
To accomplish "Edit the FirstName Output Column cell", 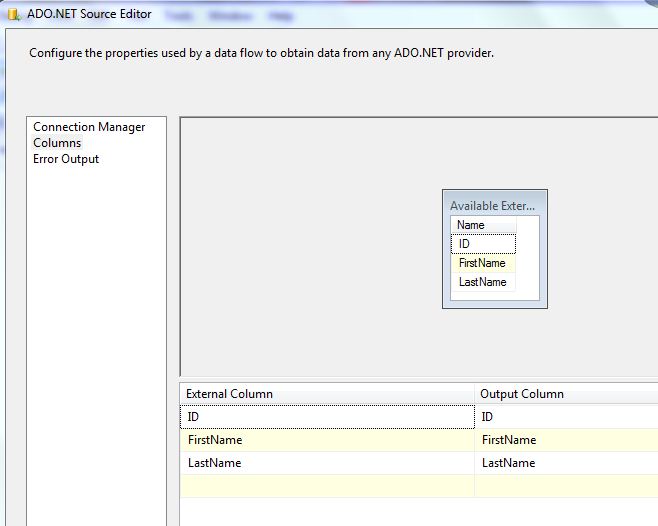I will pyautogui.click(x=566, y=440).
